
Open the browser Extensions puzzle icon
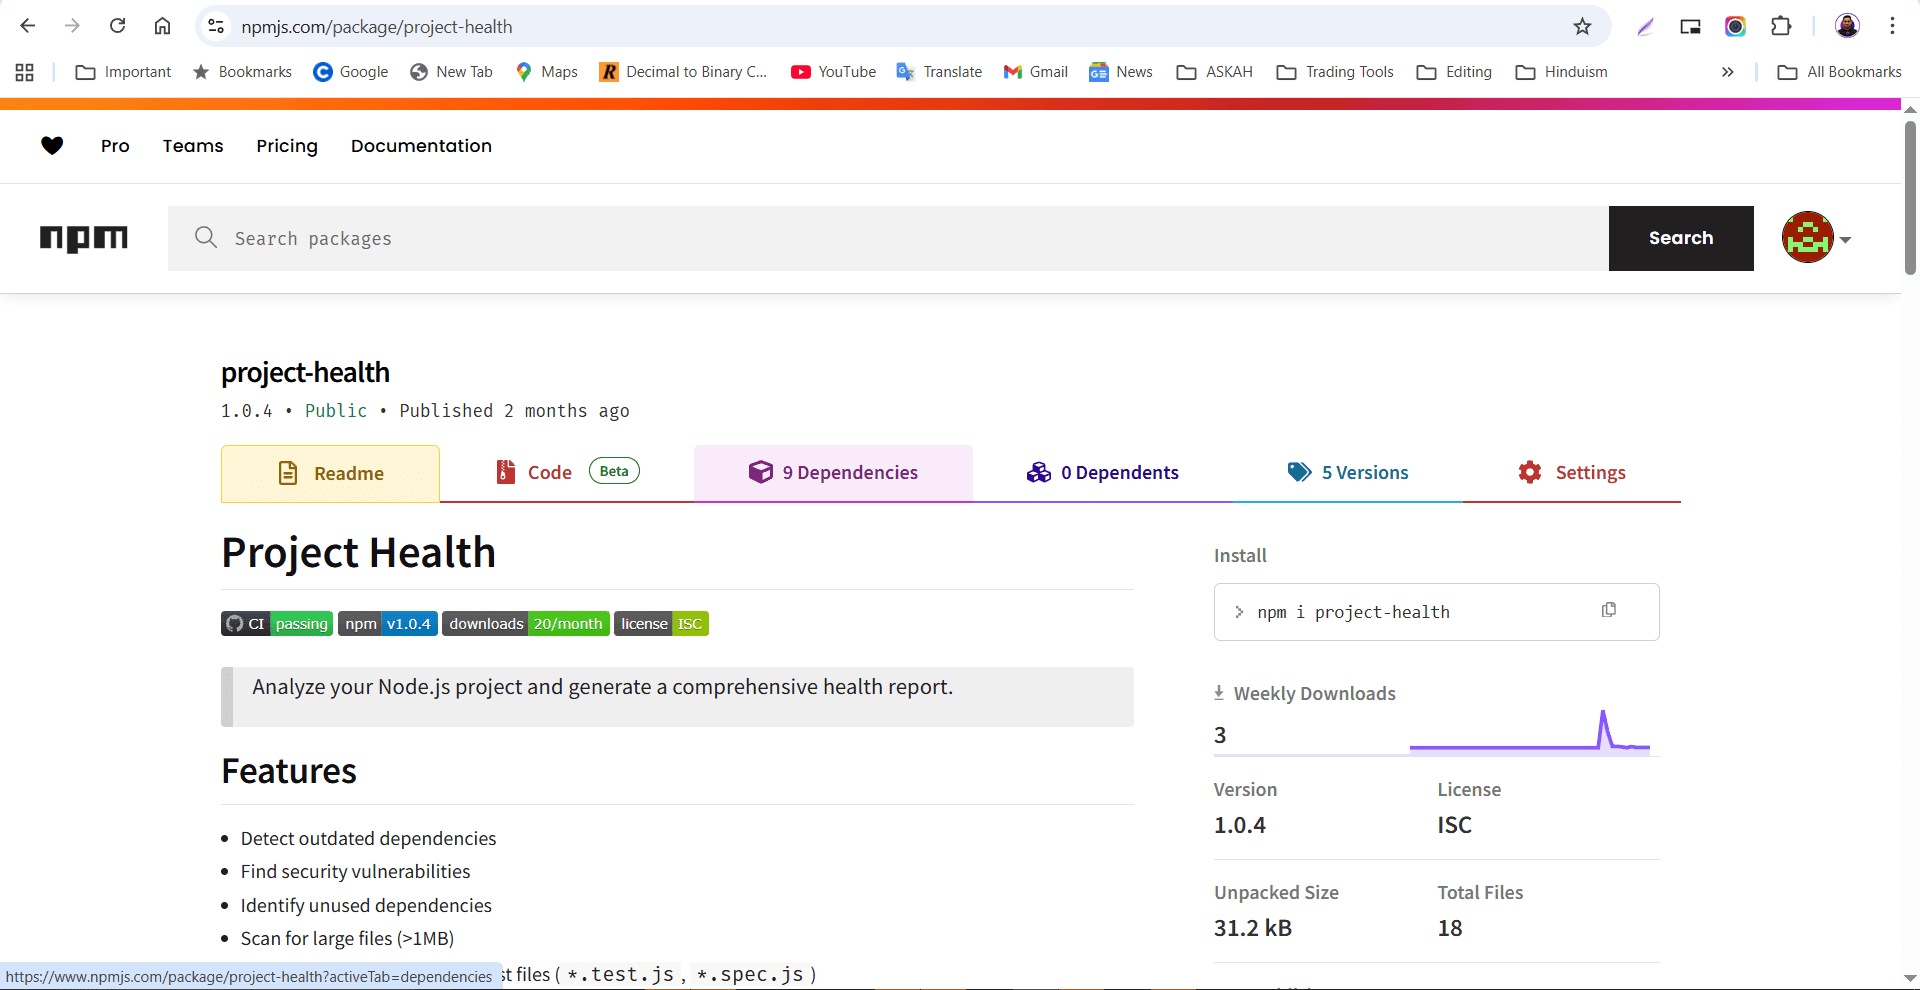coord(1781,27)
